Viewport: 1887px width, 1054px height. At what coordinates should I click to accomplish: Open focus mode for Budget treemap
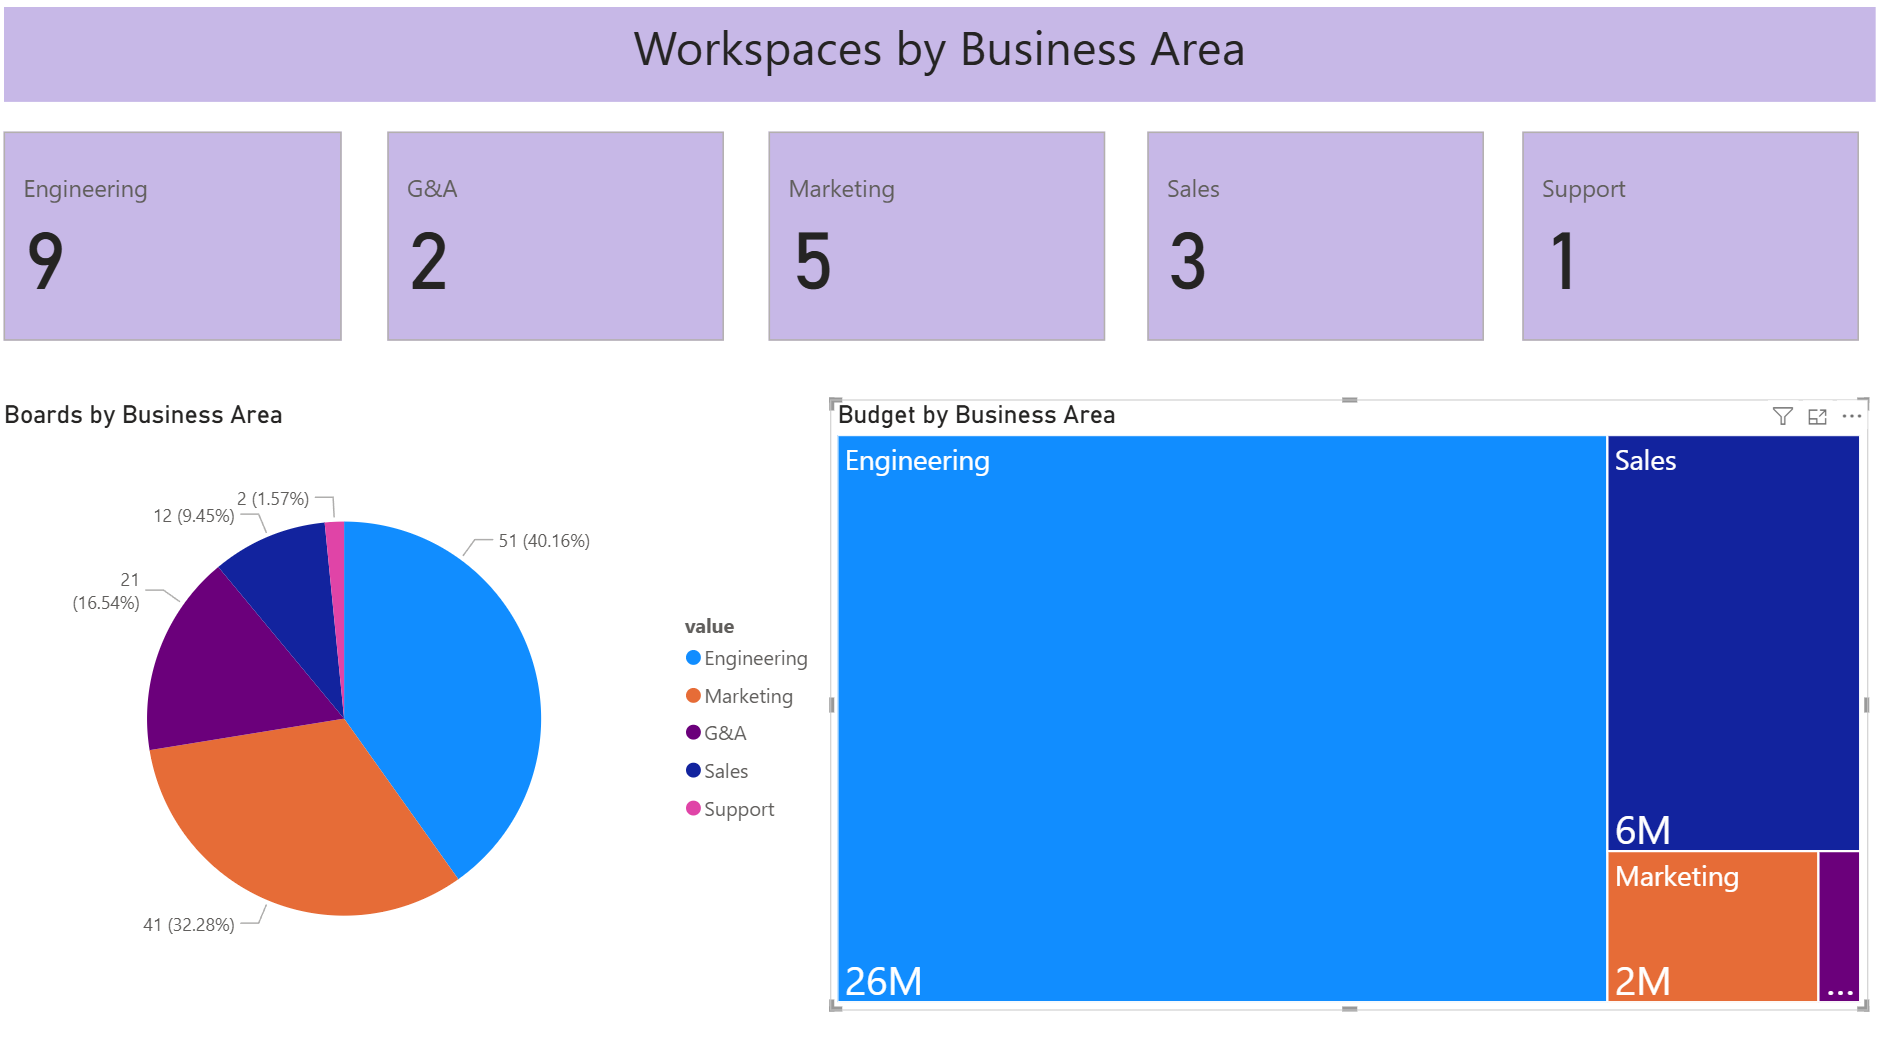pyautogui.click(x=1817, y=417)
